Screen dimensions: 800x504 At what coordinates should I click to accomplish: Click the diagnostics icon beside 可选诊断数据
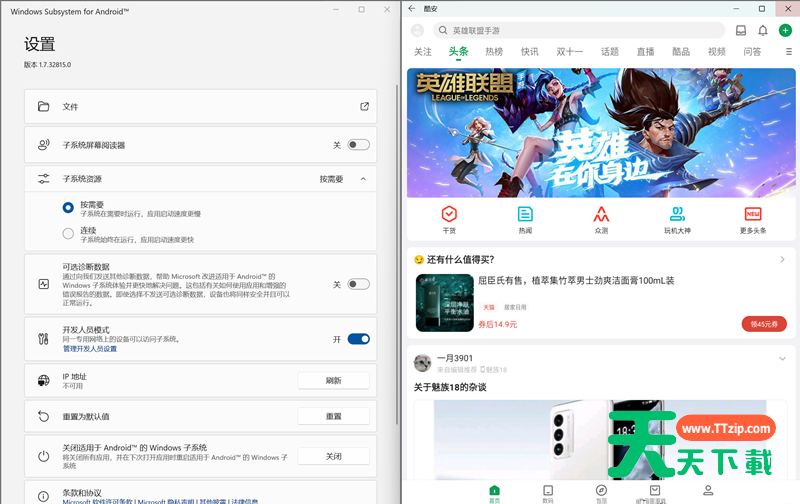pos(43,284)
